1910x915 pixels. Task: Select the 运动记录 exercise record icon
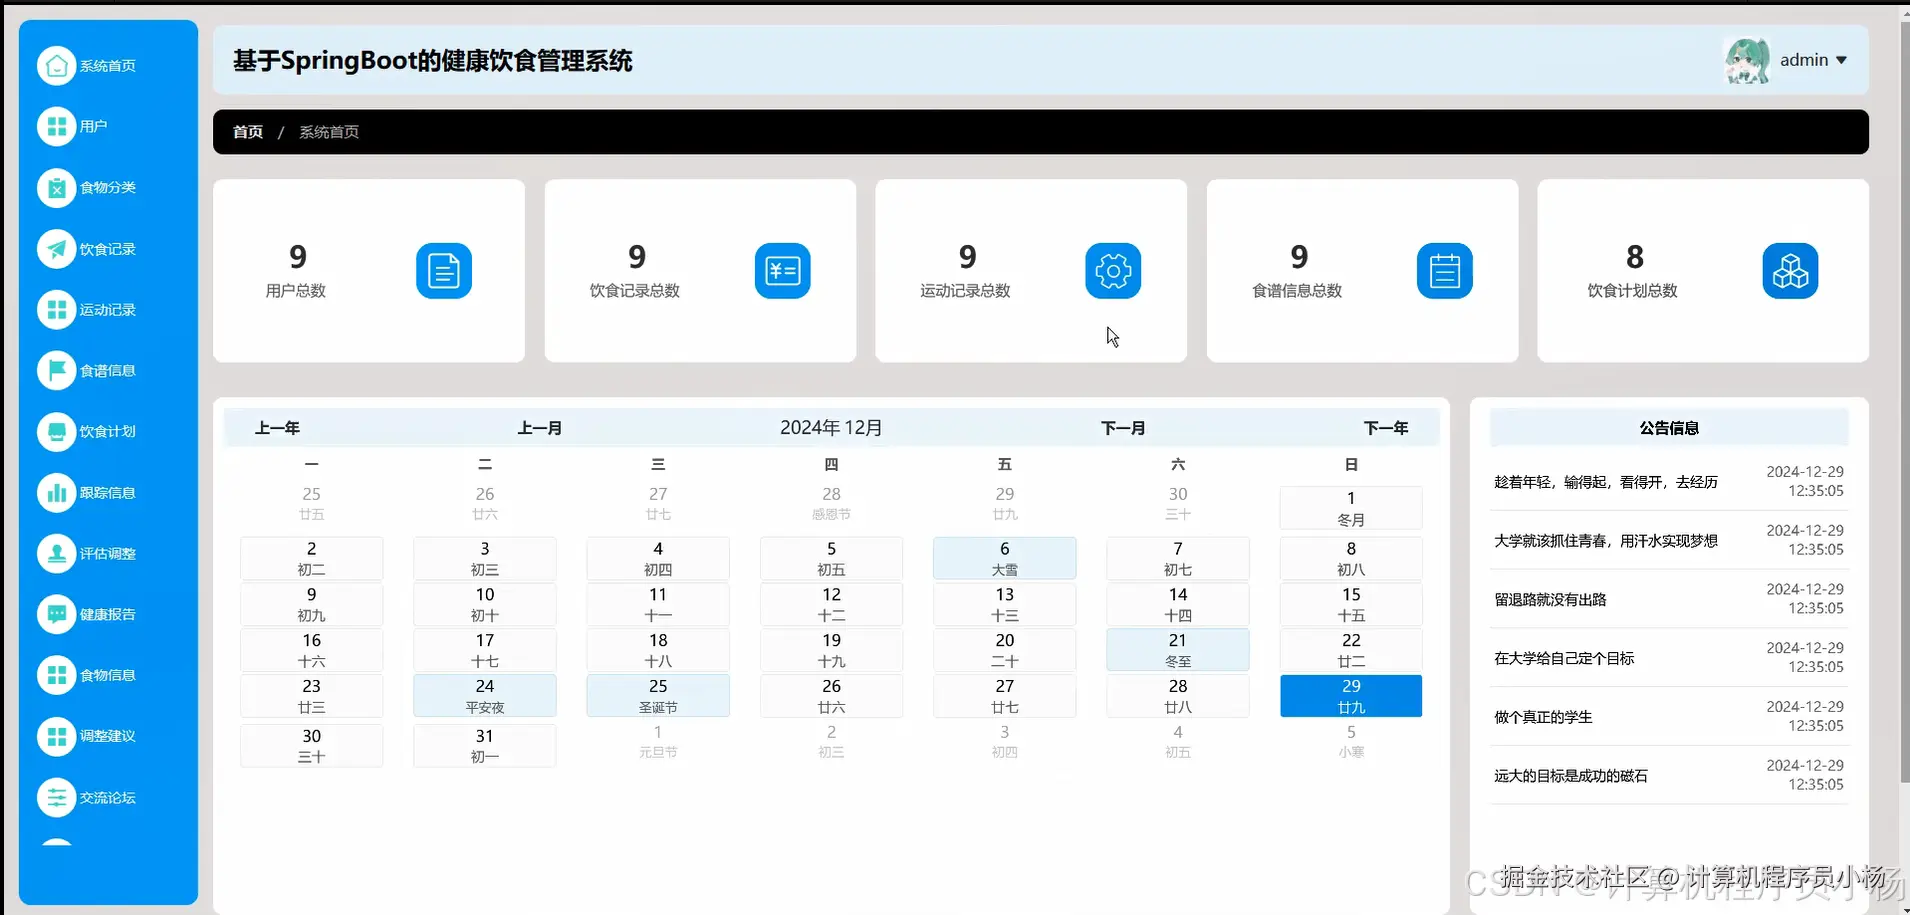click(56, 309)
